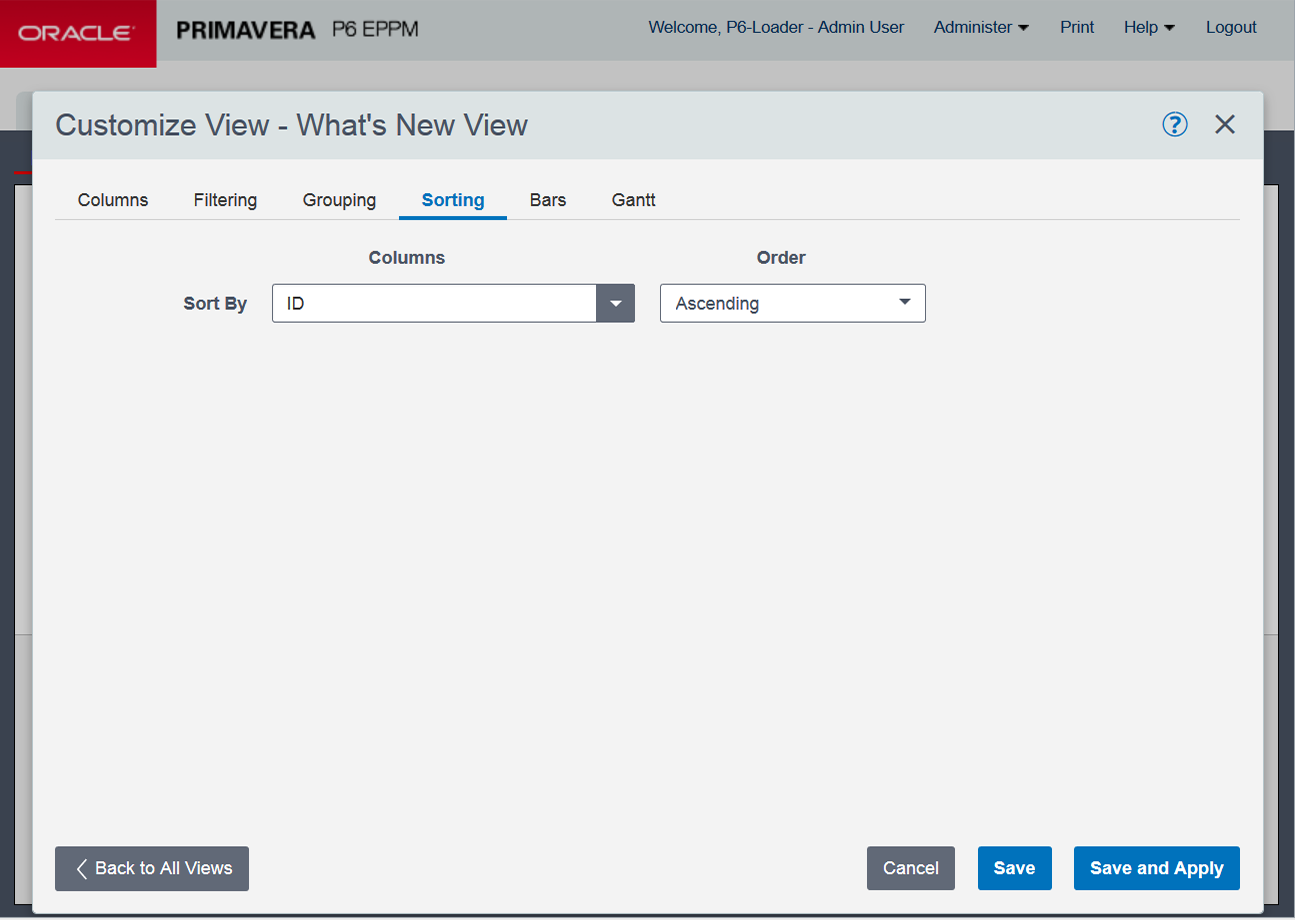Click the Sort By text field showing ID
1295x920 pixels.
[434, 304]
